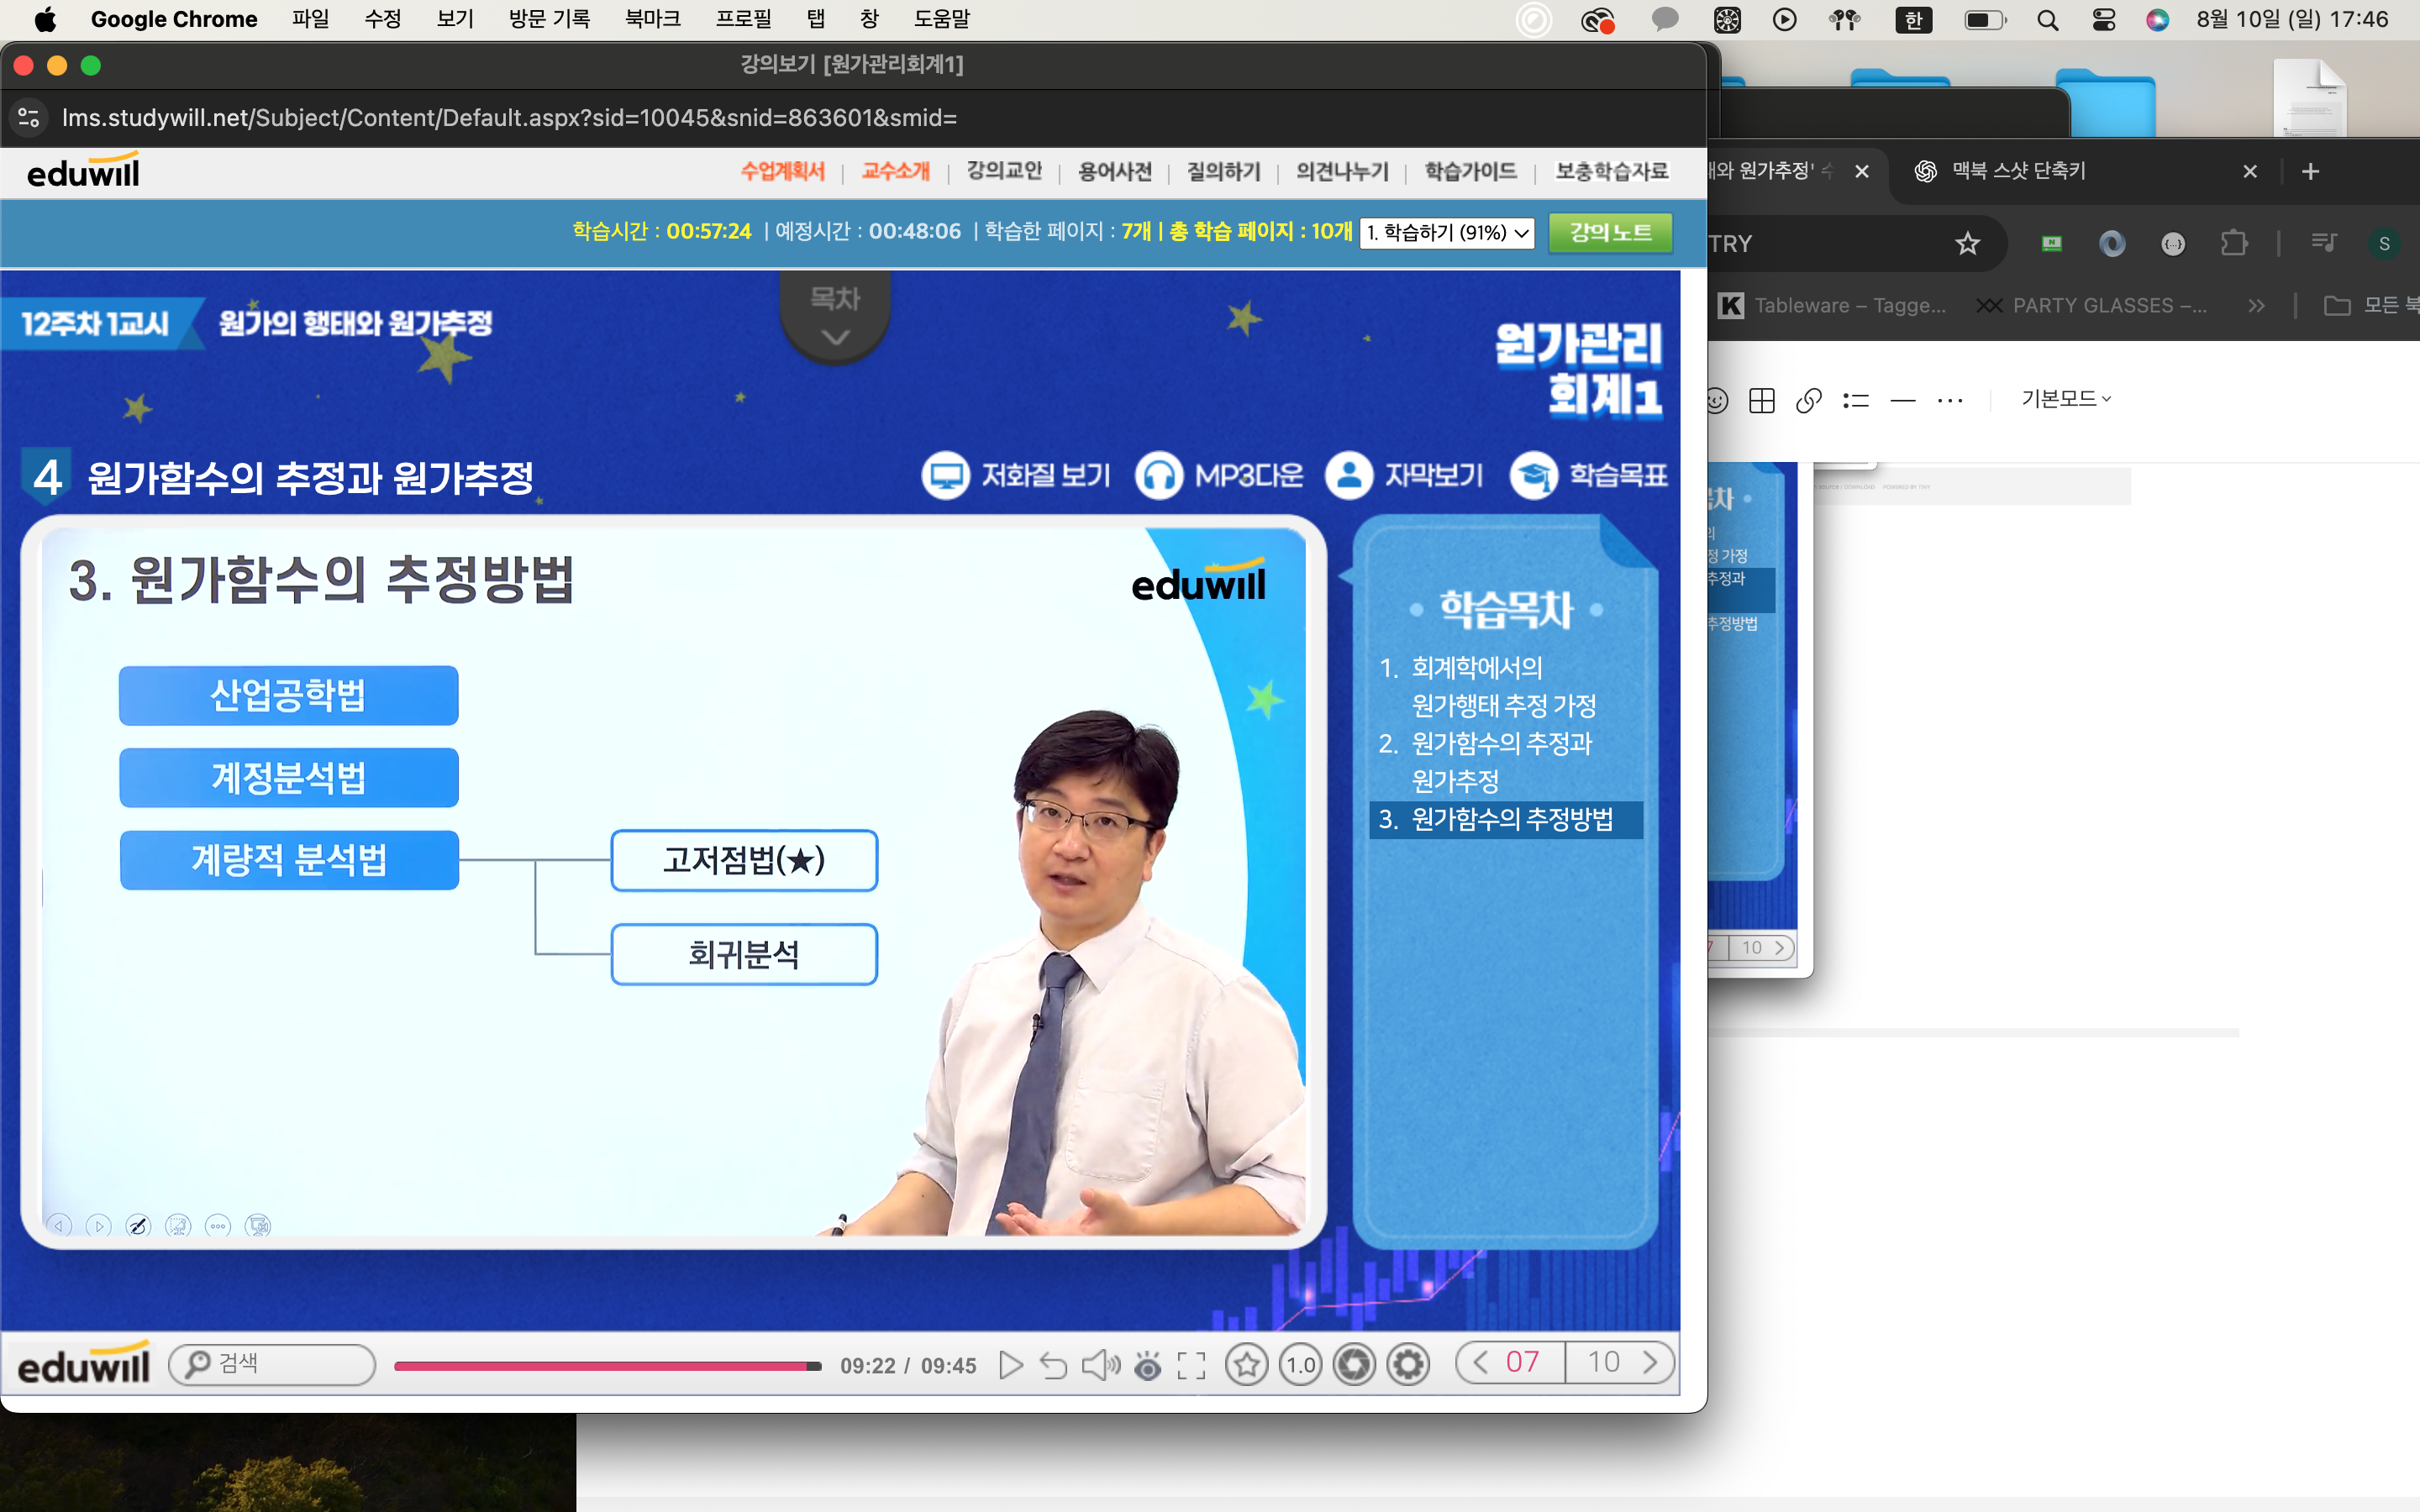
Task: Click the replay back arrow icon
Action: (1053, 1365)
